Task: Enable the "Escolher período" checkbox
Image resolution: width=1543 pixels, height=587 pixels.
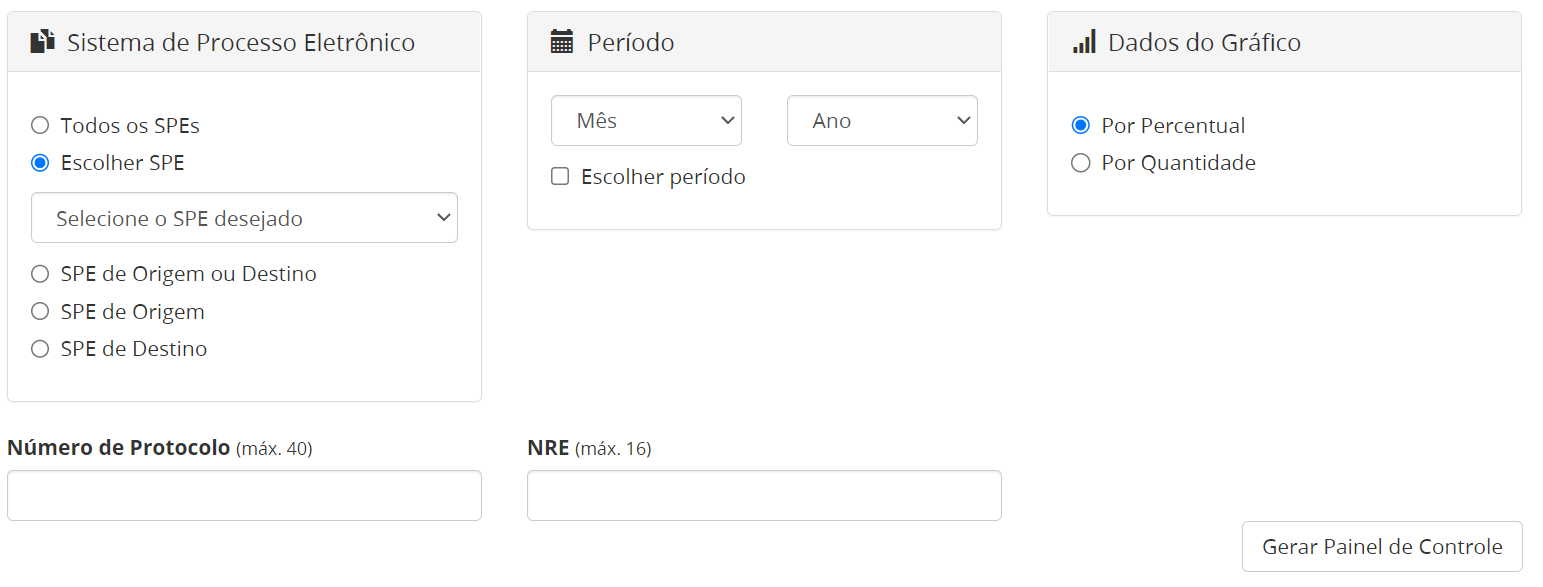Action: [559, 176]
